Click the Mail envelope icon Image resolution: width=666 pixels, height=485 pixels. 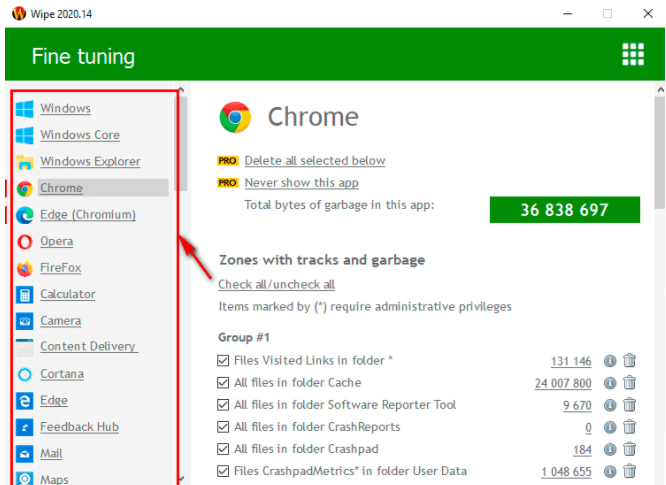click(x=25, y=454)
